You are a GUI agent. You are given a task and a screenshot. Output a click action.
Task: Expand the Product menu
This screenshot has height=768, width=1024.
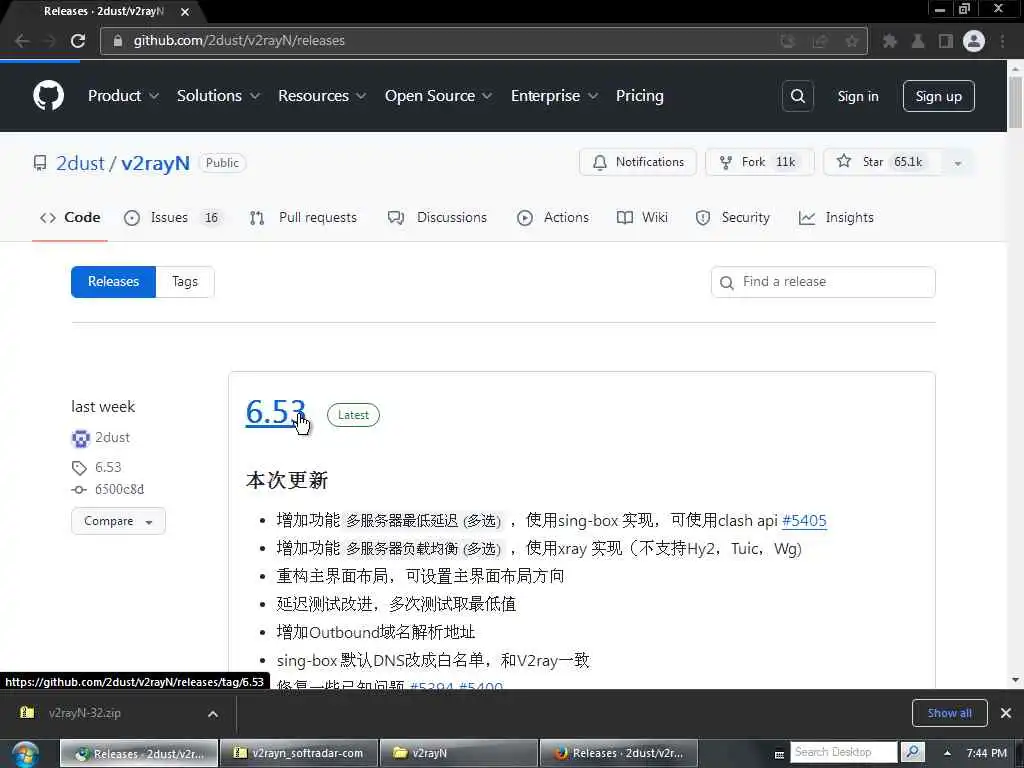tap(123, 96)
